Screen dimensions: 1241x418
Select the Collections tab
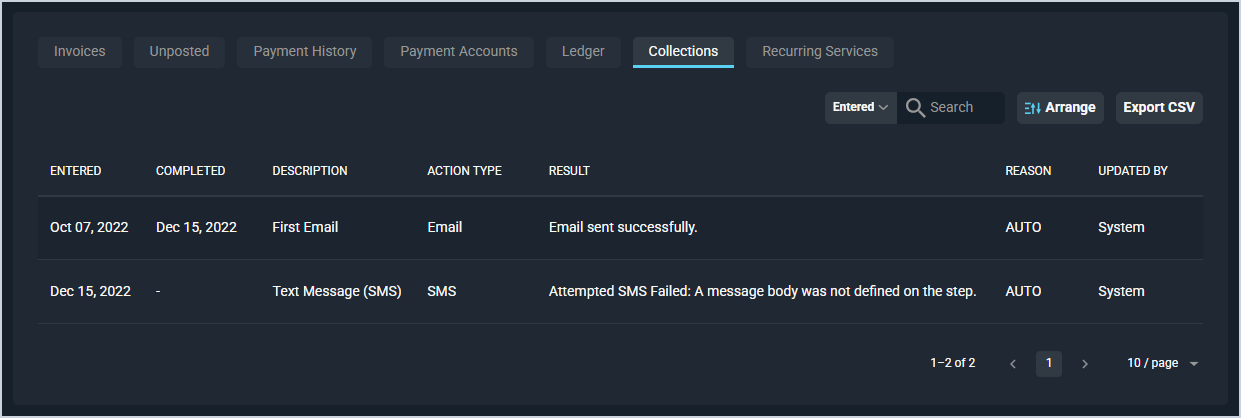pyautogui.click(x=683, y=52)
